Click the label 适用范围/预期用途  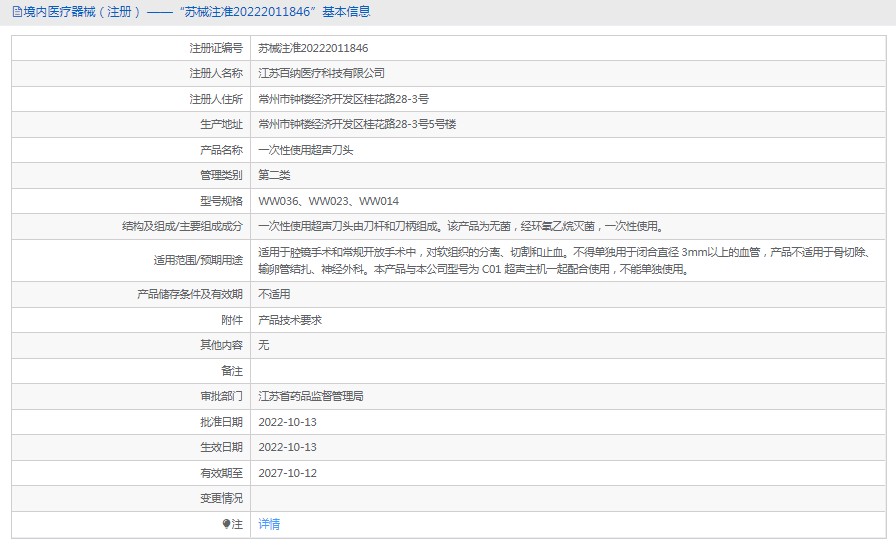click(x=198, y=261)
